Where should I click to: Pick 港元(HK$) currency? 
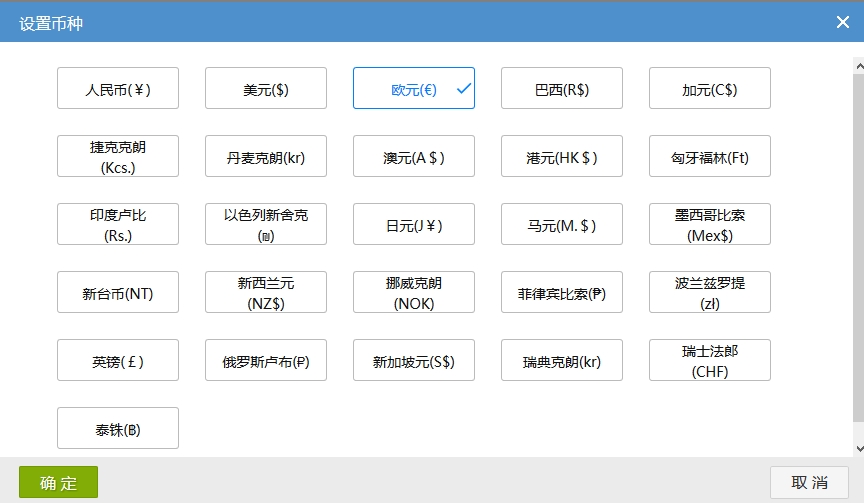coord(561,156)
